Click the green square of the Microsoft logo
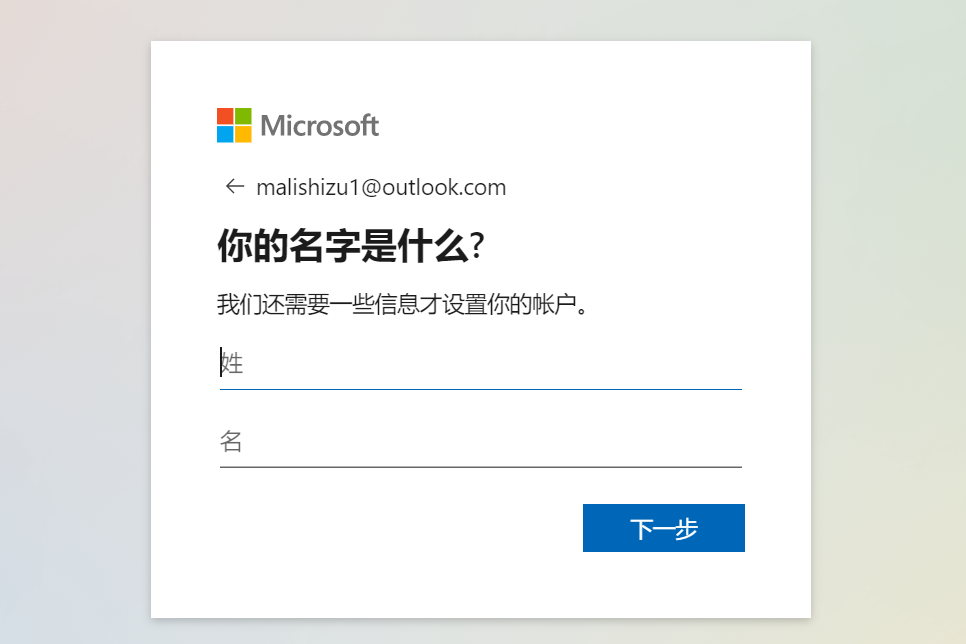 tap(243, 116)
